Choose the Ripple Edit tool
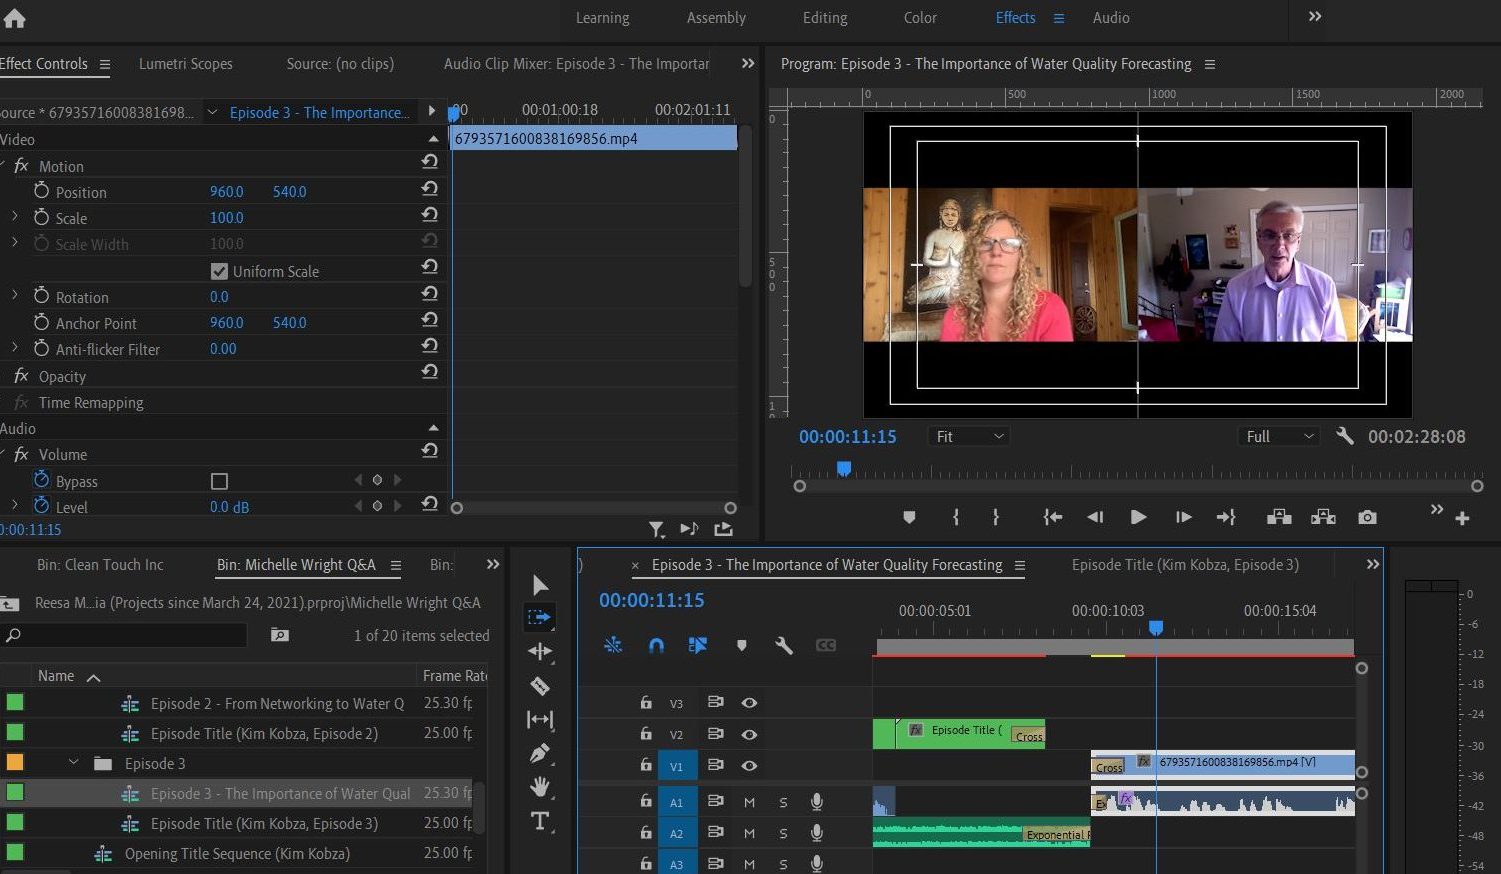The width and height of the screenshot is (1501, 874). 540,652
